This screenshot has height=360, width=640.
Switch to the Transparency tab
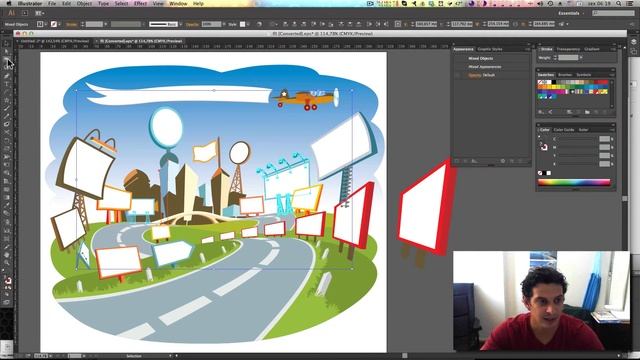569,49
